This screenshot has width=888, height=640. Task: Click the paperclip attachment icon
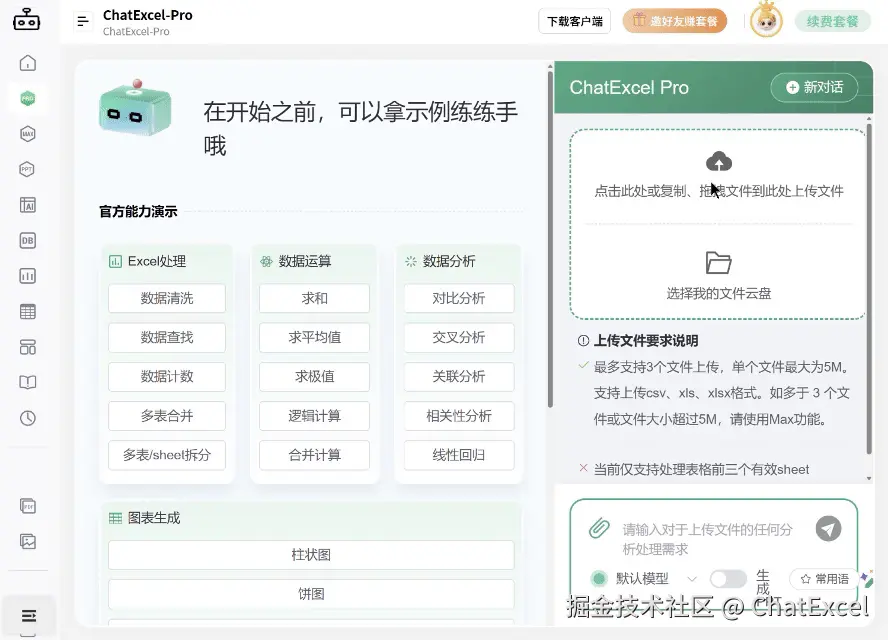pos(599,528)
